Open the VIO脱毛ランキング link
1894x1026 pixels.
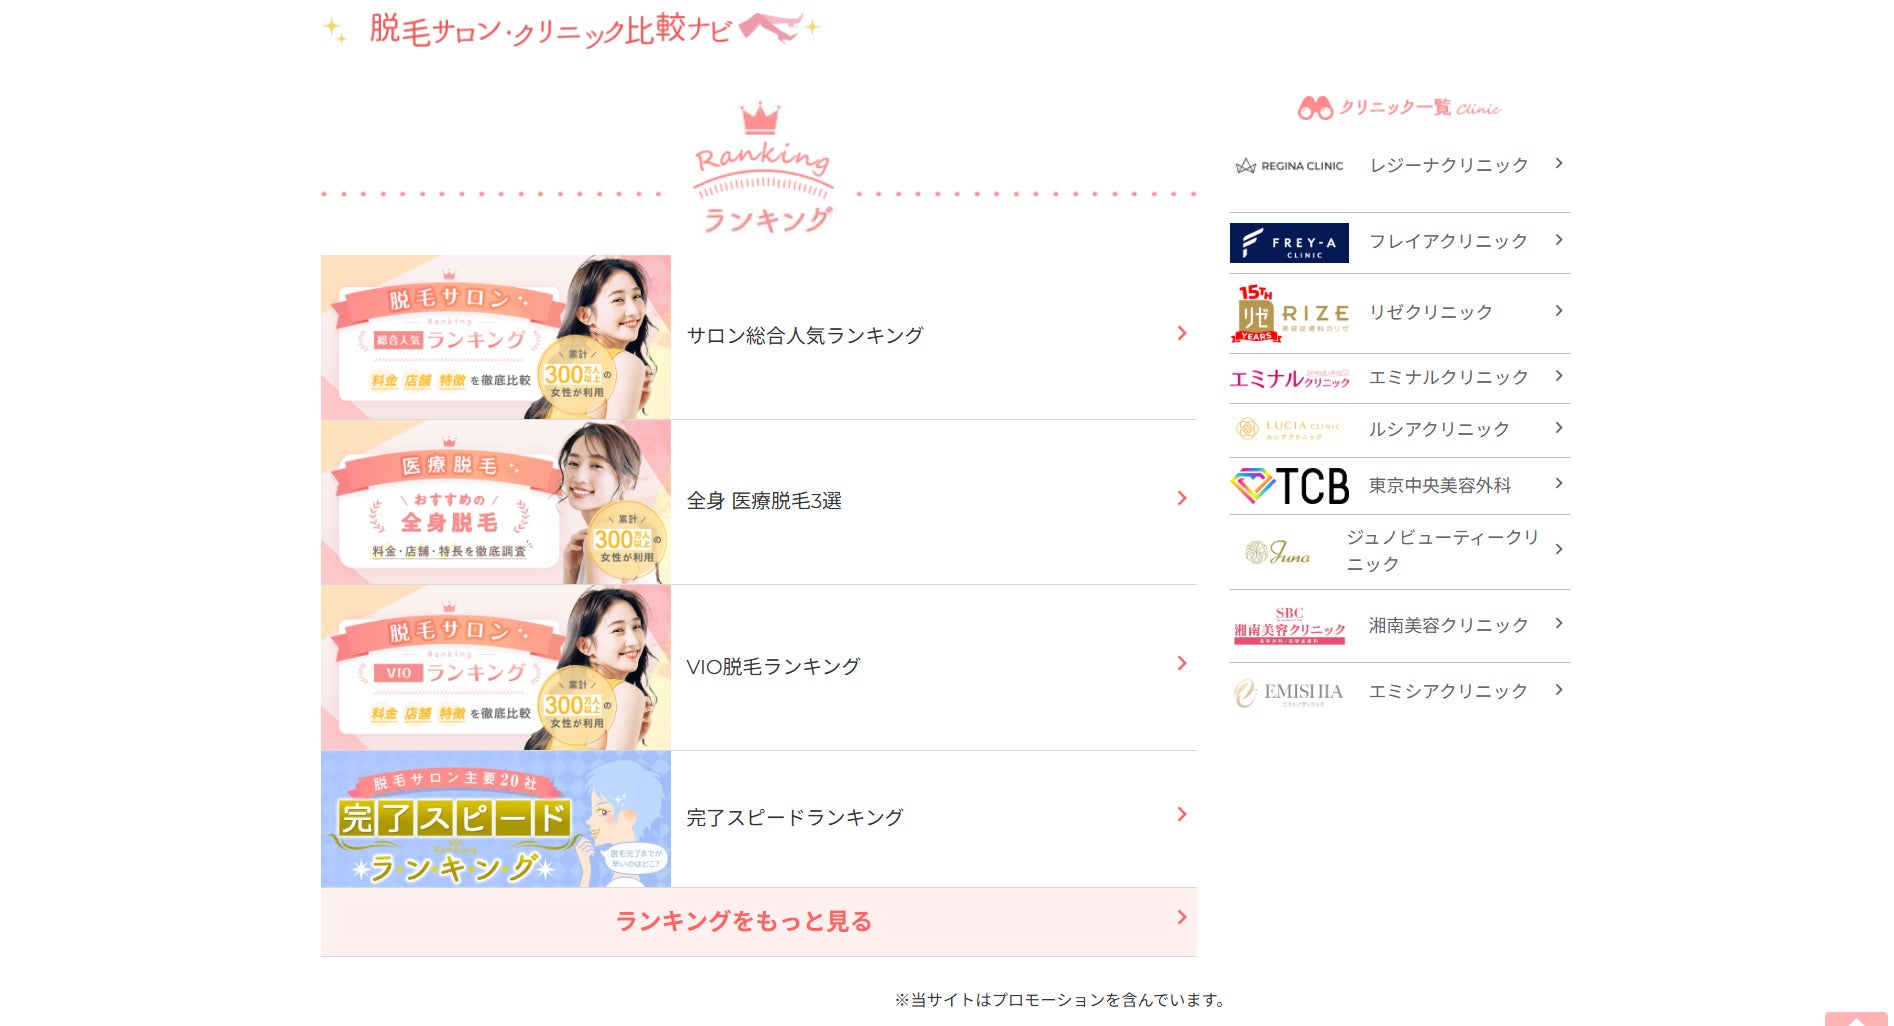point(773,666)
